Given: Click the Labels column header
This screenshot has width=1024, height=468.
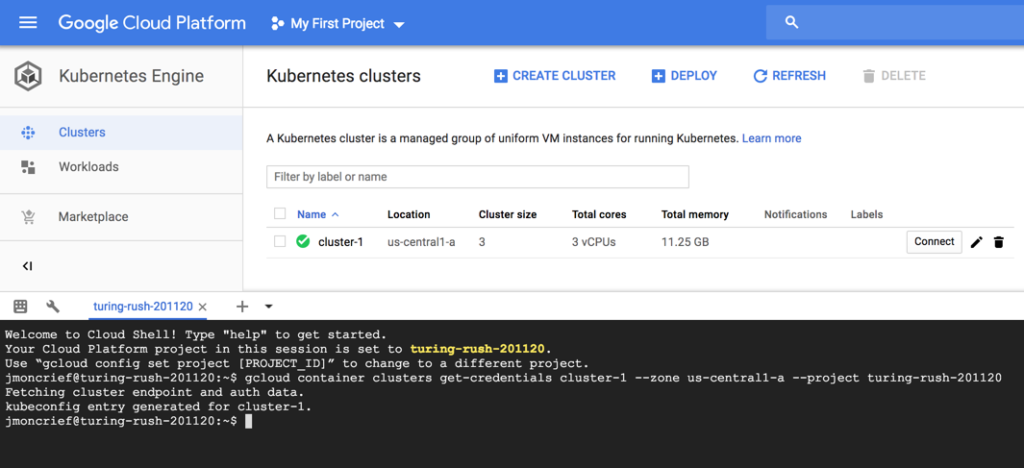Looking at the screenshot, I should (867, 214).
